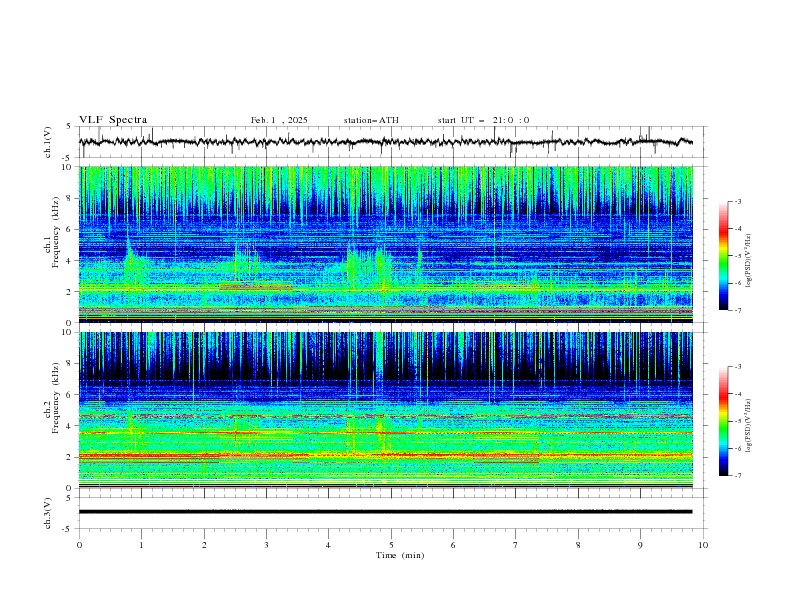Click the 'Time (min)' axis title
This screenshot has height=612, width=792.
[x=400, y=555]
